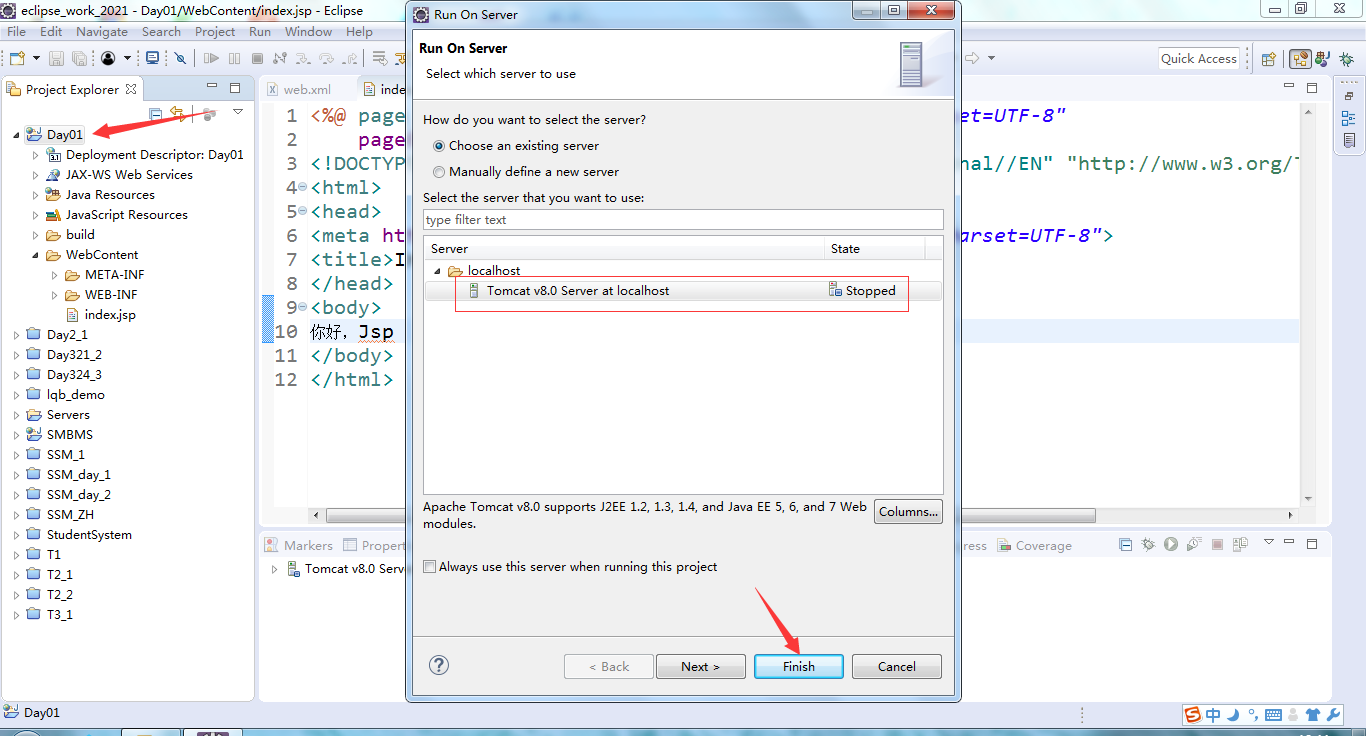The image size is (1366, 736).
Task: Collapse the localhost folder in server list
Action: coord(438,271)
